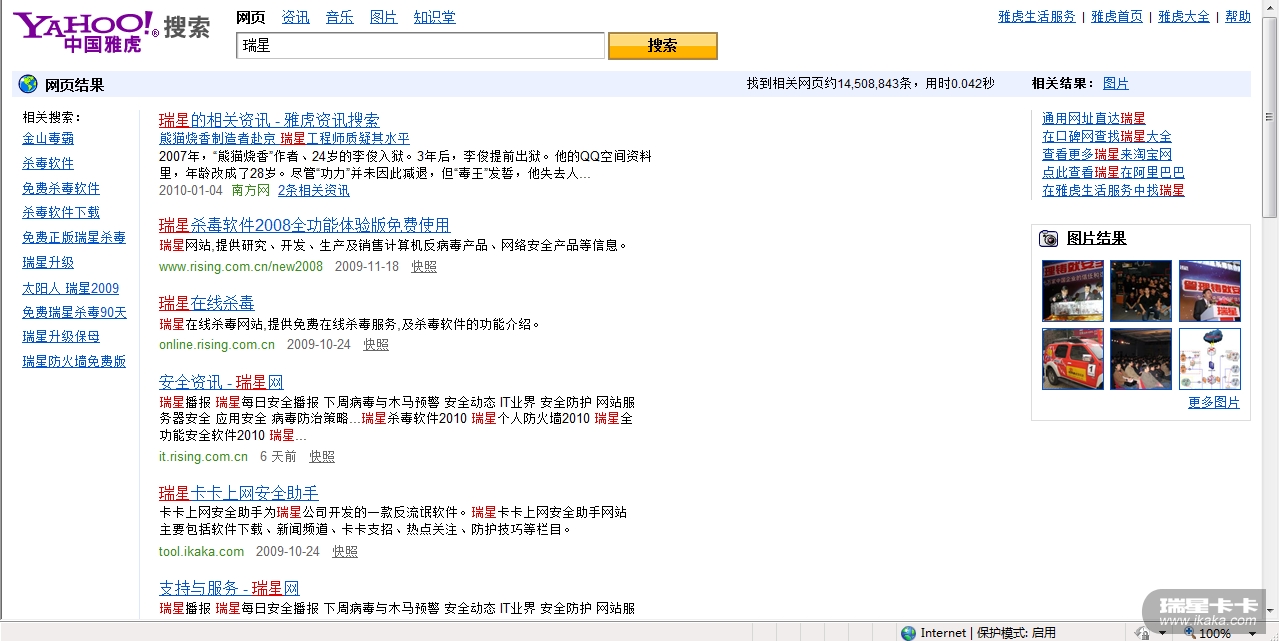The height and width of the screenshot is (641, 1279).
Task: Select related search 免费瑞星杀毒90天
Action: coord(75,313)
